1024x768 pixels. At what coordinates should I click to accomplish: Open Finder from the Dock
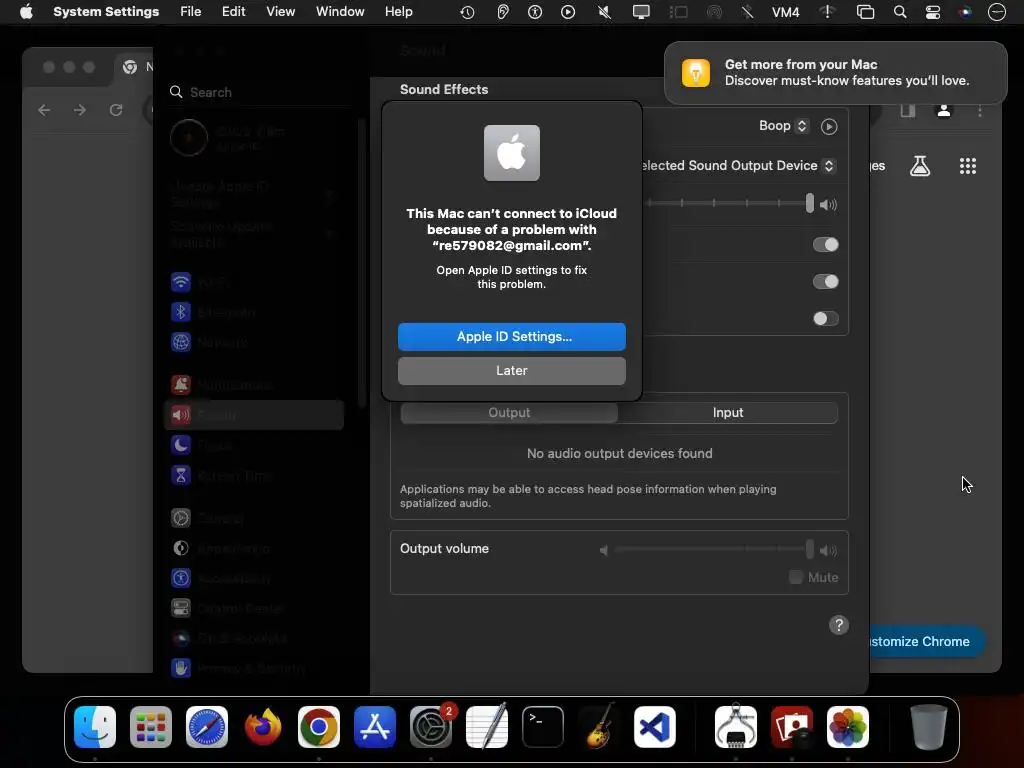(95, 727)
